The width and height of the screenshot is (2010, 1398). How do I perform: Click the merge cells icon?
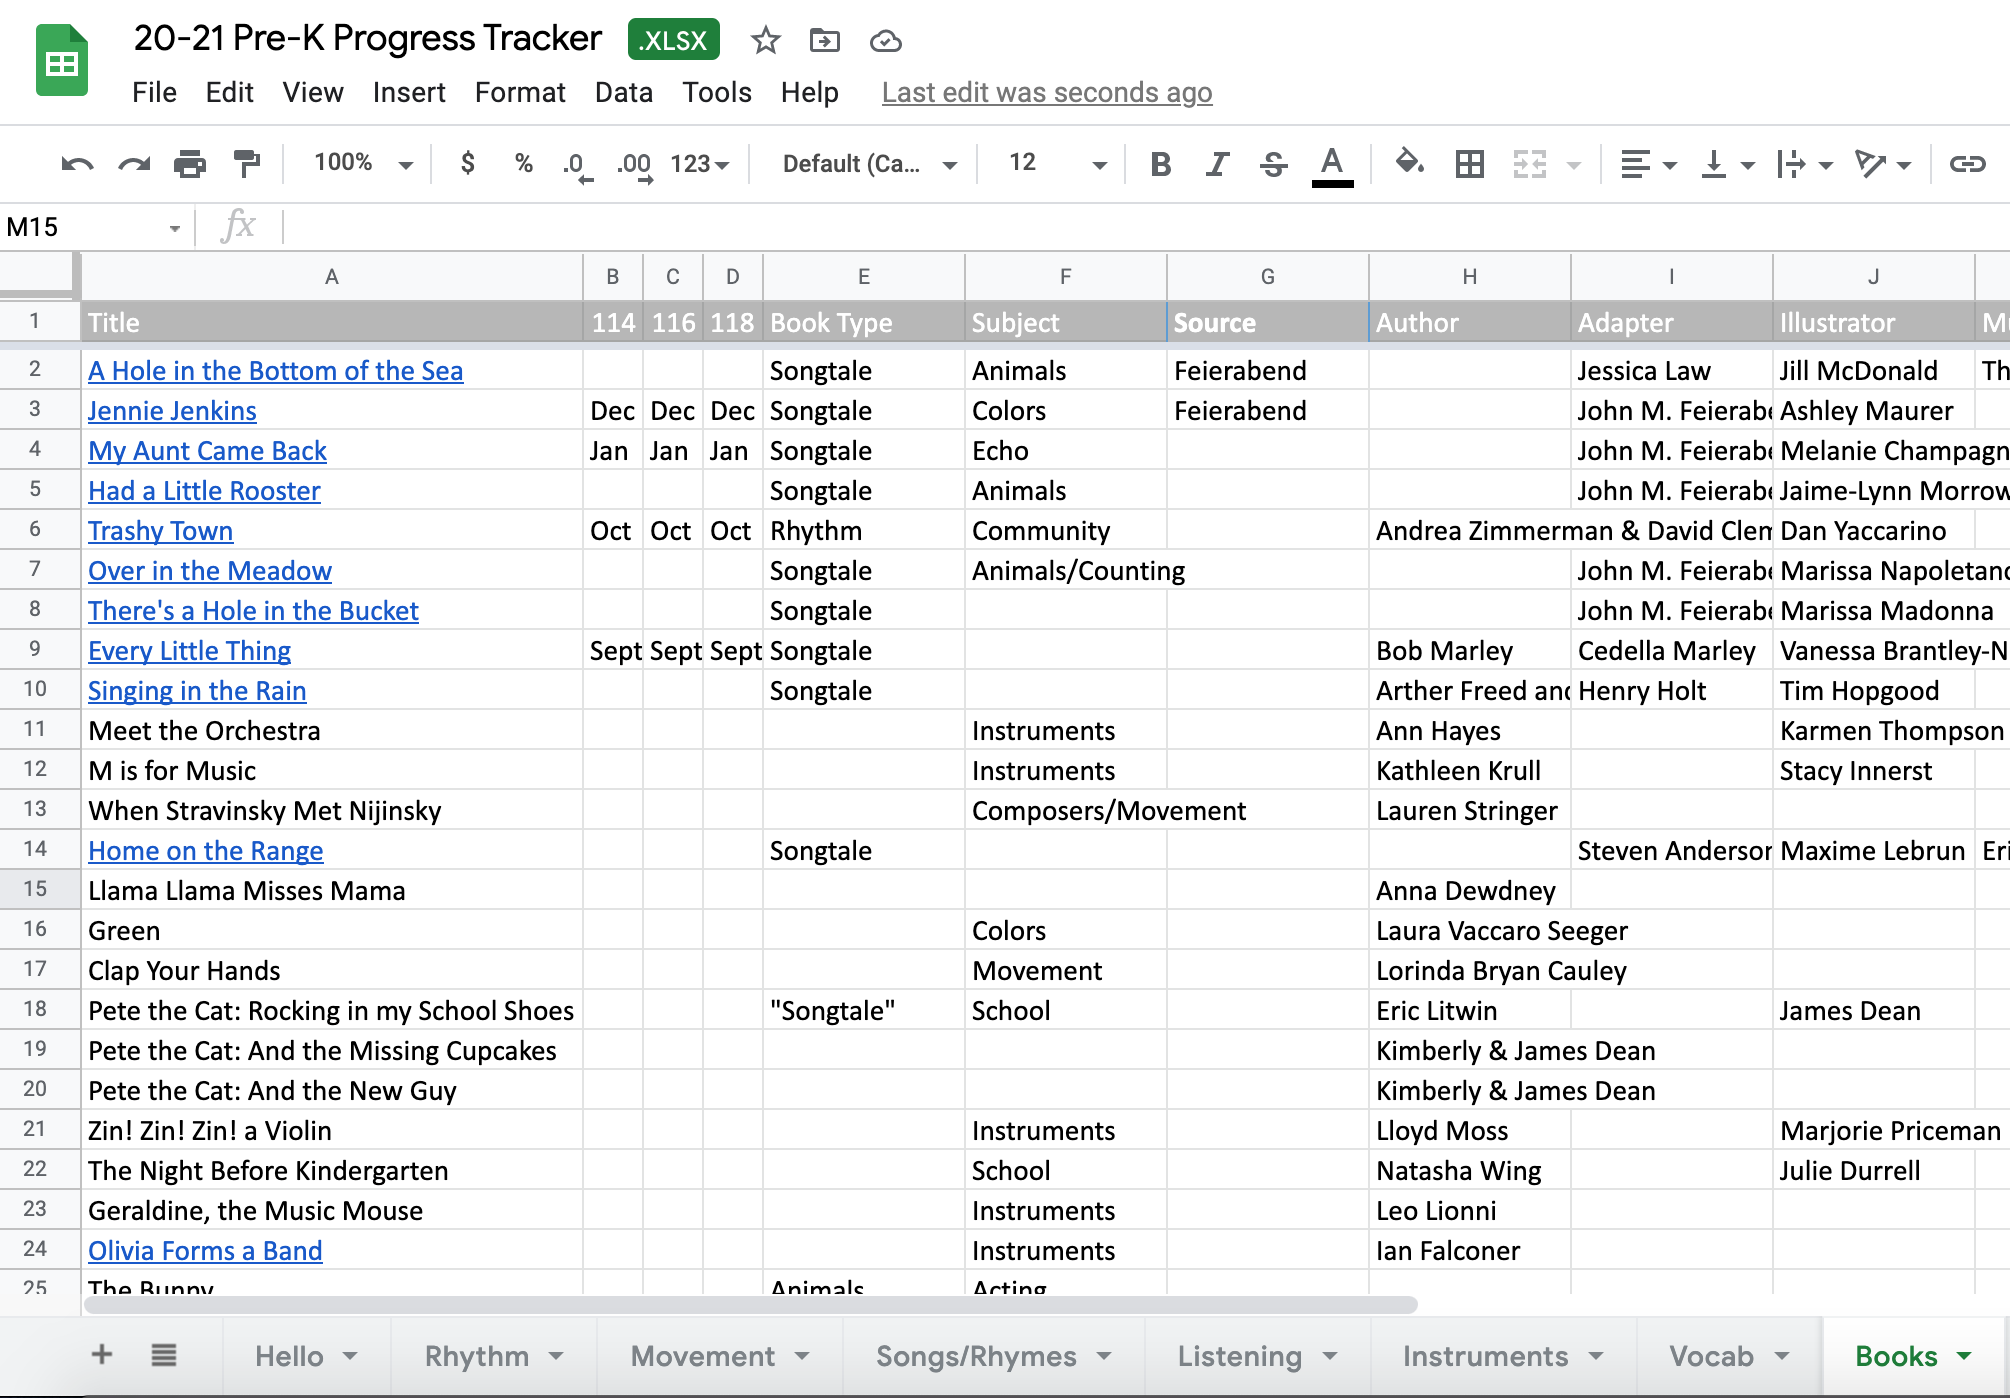(1529, 165)
